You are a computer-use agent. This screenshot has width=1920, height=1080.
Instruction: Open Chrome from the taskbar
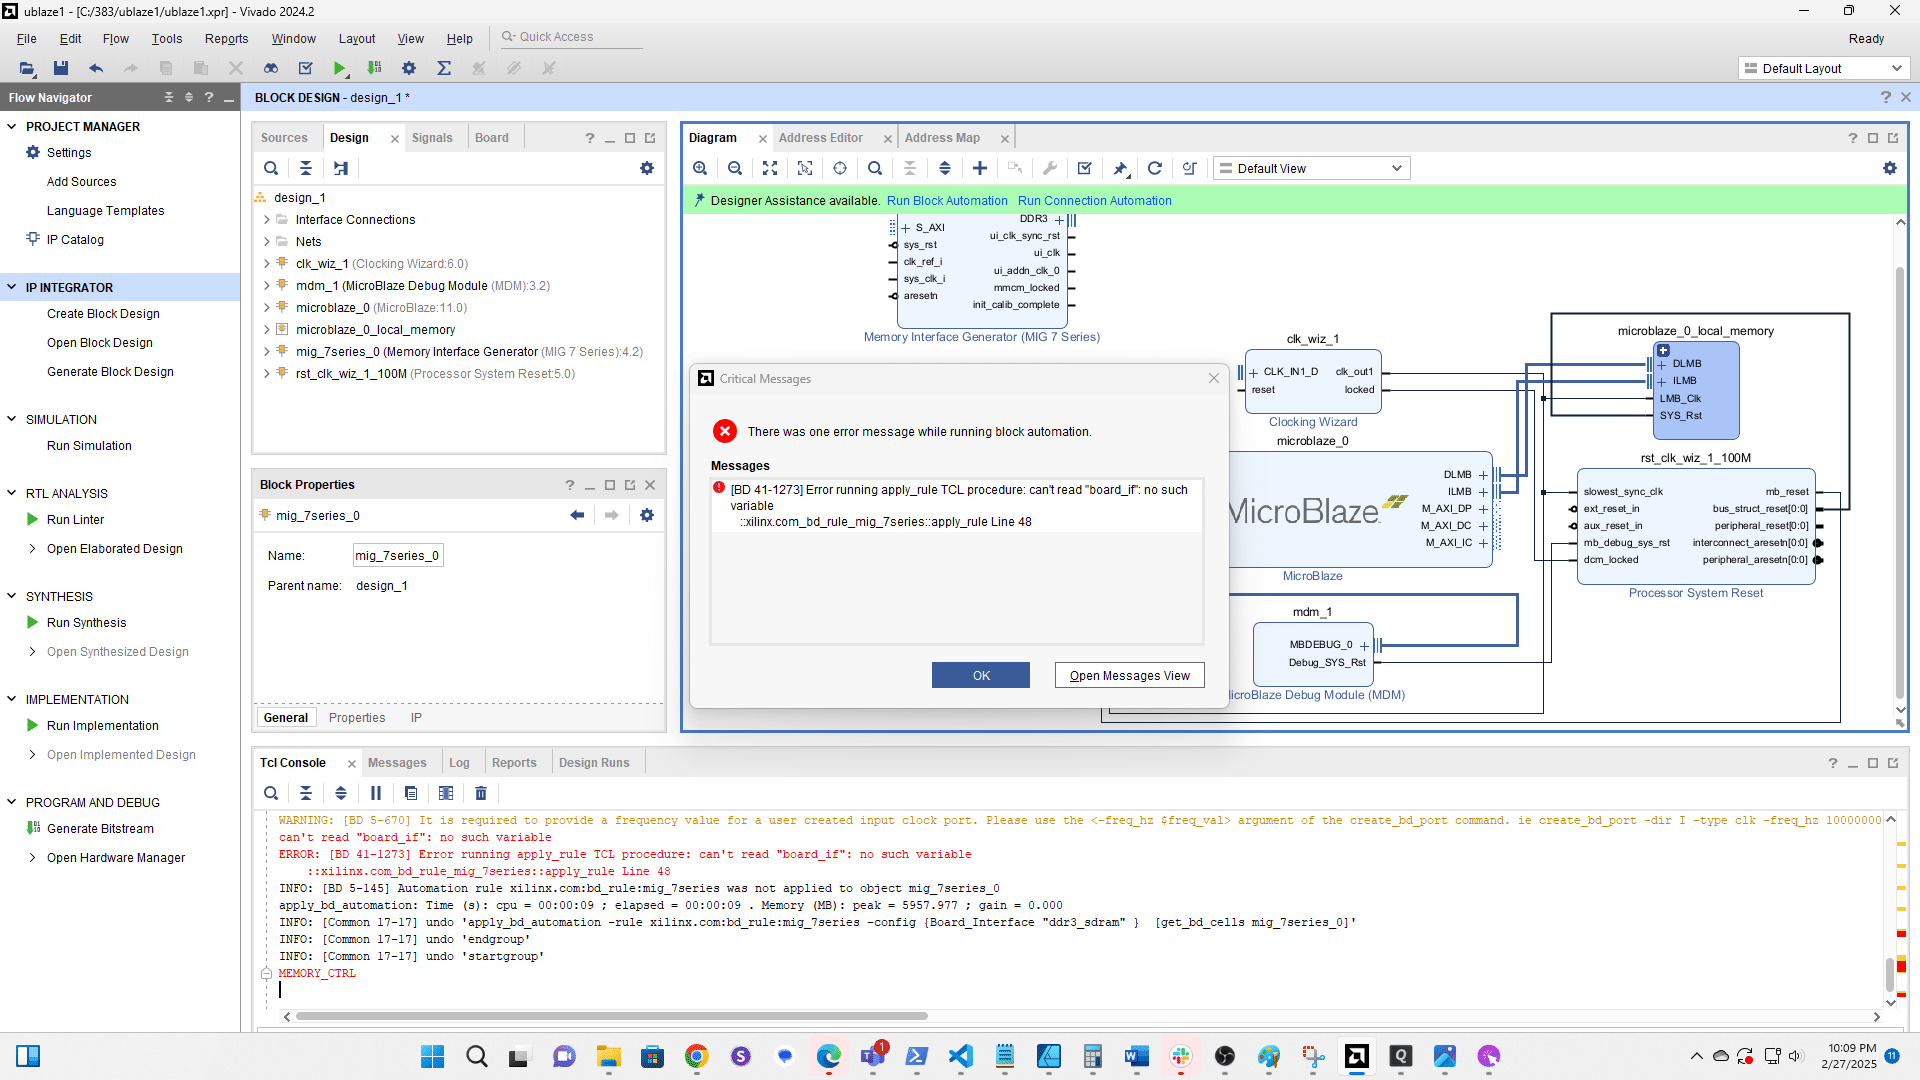697,1056
